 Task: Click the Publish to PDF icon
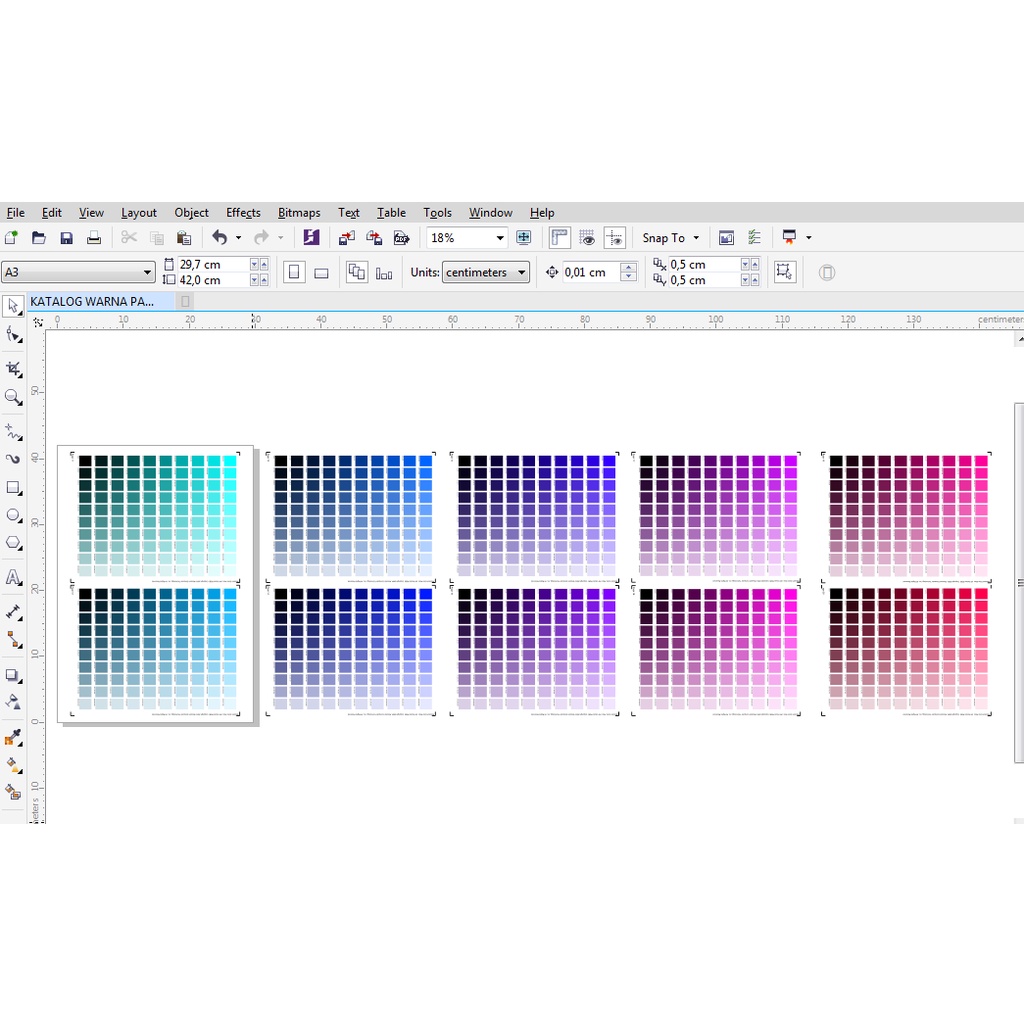coord(401,238)
